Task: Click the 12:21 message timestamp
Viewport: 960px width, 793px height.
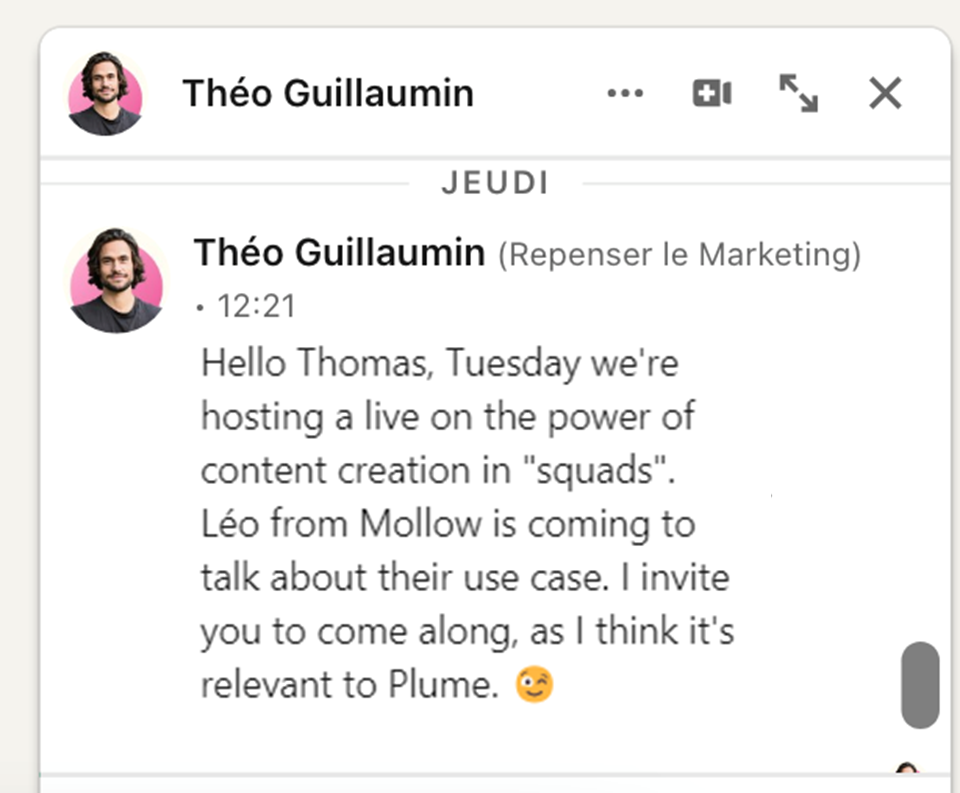Action: (x=256, y=306)
